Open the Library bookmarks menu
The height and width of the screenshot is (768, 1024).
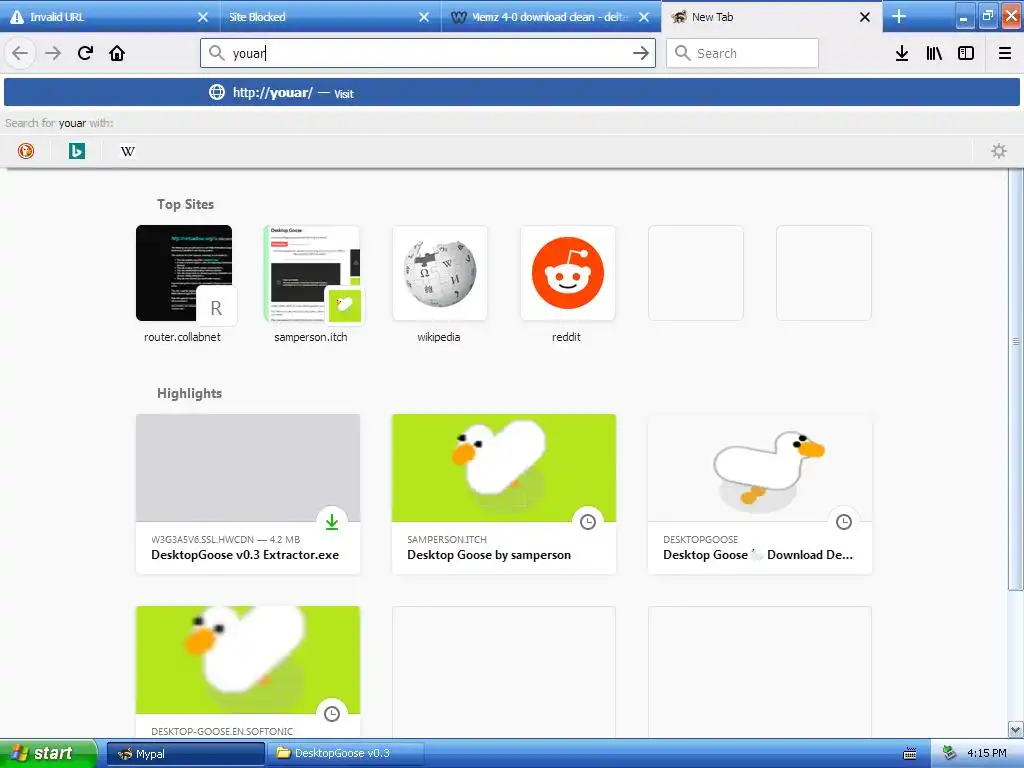934,53
